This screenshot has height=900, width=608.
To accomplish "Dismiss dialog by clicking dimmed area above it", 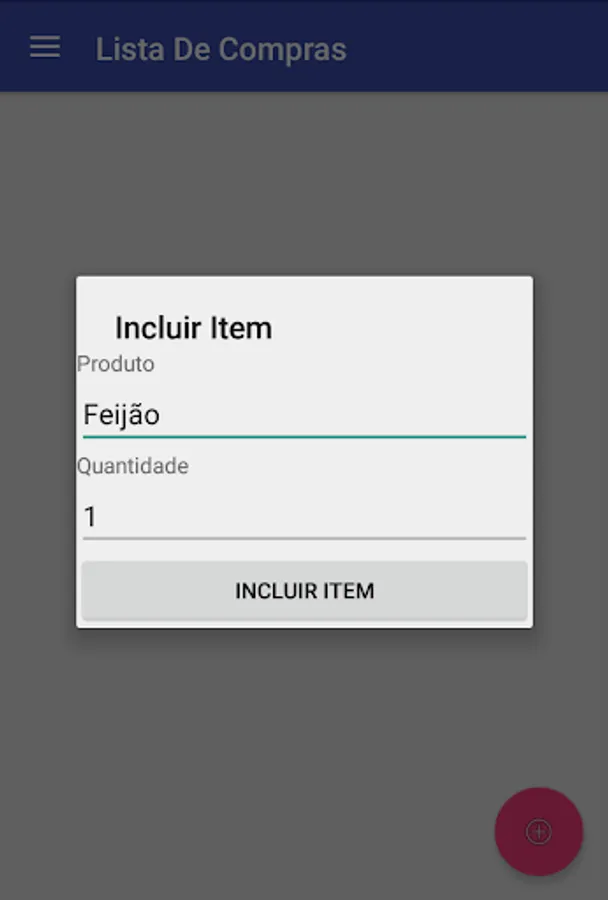I will [x=304, y=184].
